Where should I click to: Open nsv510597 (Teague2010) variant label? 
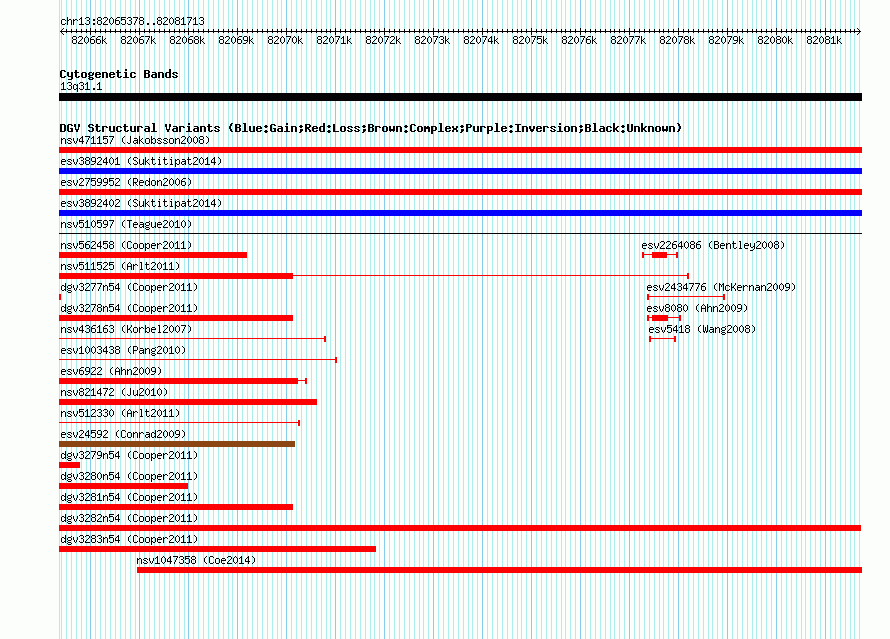click(126, 224)
